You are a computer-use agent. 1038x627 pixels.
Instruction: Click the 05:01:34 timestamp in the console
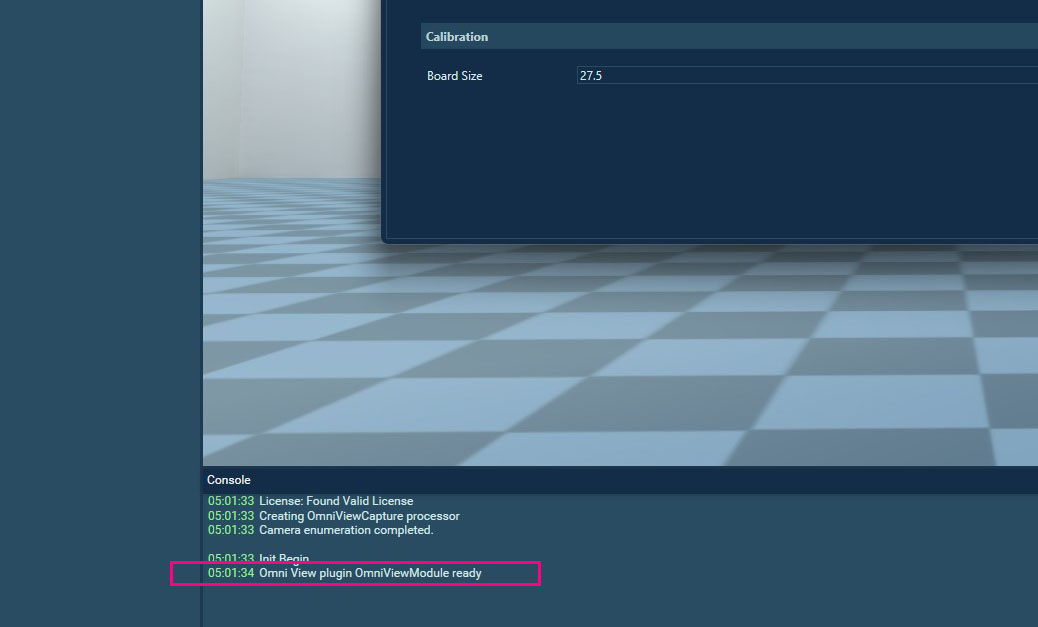click(x=231, y=574)
